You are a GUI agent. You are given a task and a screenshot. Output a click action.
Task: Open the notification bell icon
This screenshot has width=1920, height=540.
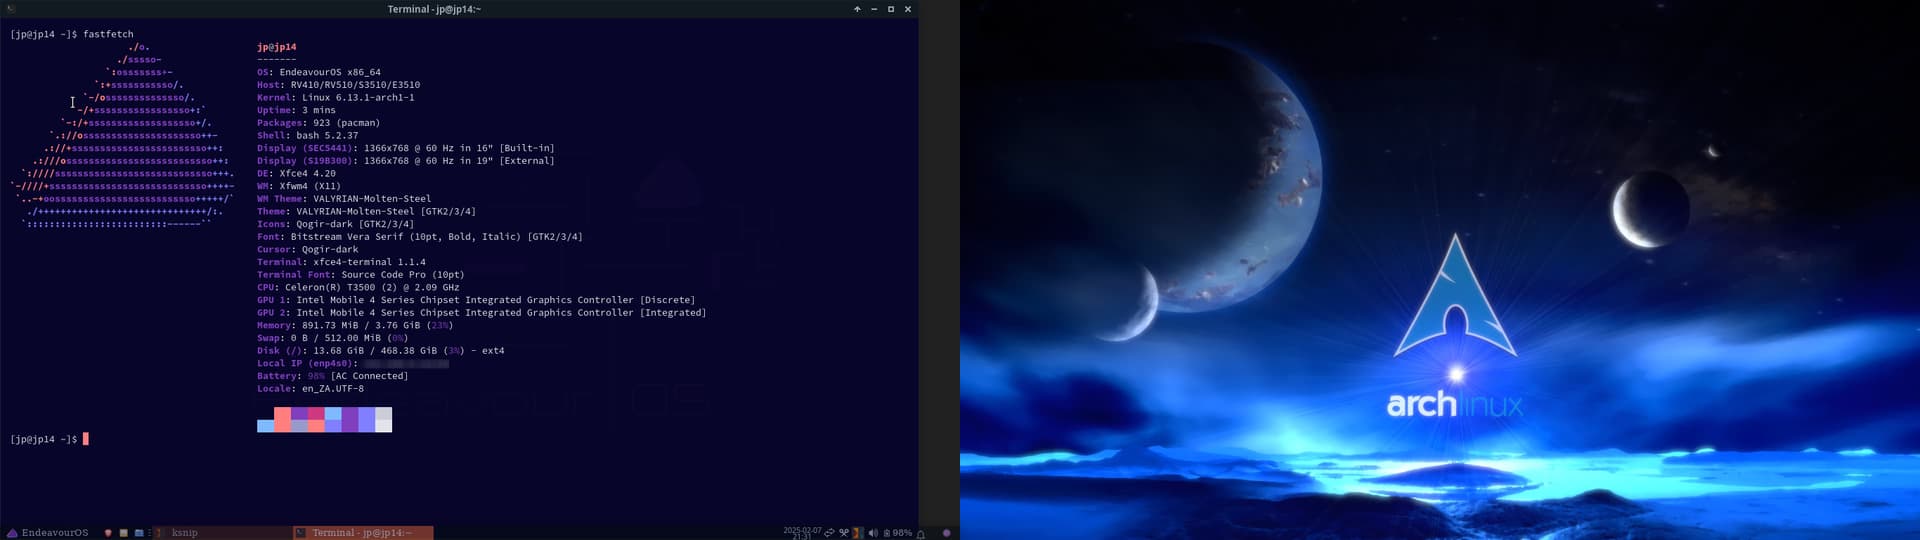pos(921,534)
